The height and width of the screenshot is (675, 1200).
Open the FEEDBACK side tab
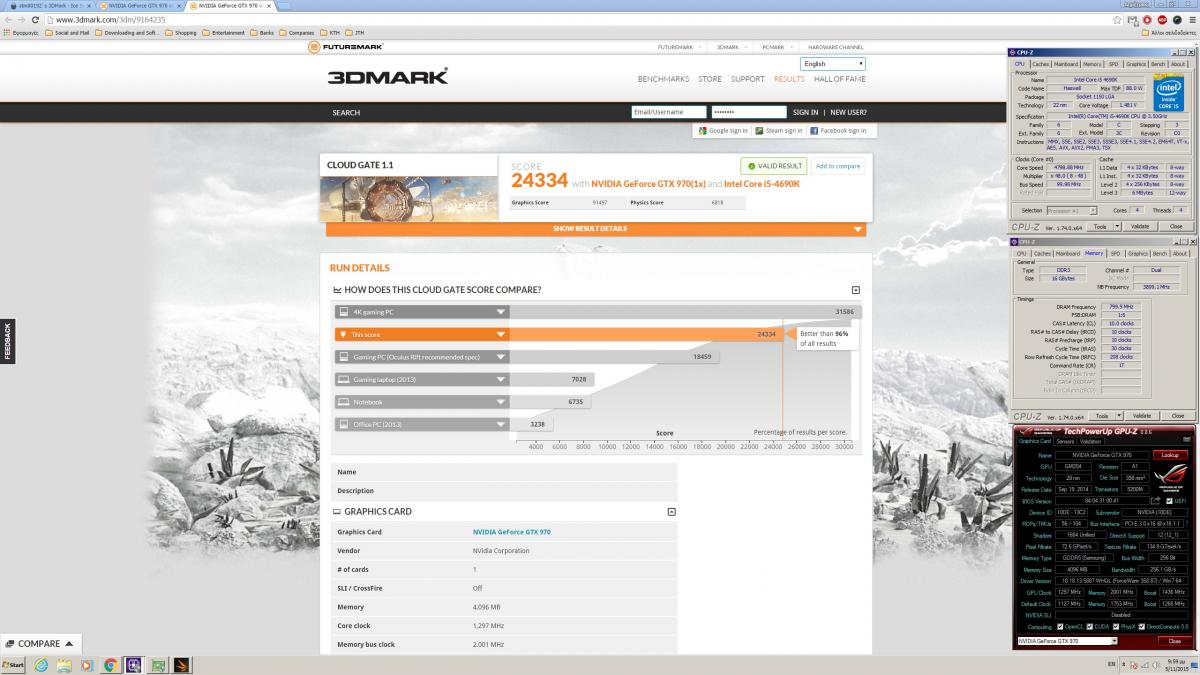[x=7, y=341]
